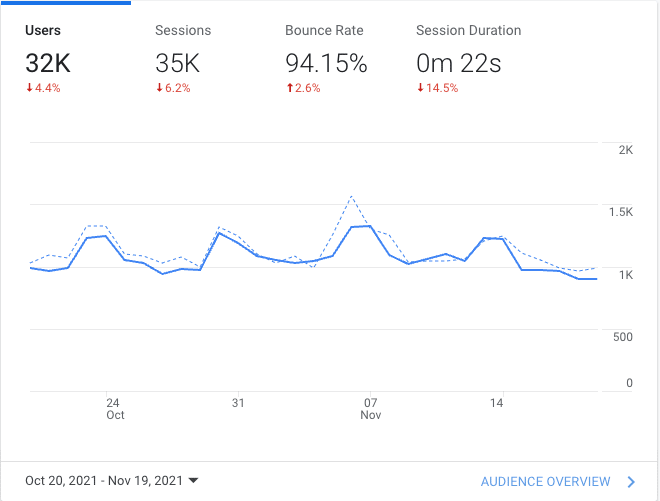Click the 6.2% sessions decrease indicator
Viewport: 660px width, 501px height.
click(173, 88)
